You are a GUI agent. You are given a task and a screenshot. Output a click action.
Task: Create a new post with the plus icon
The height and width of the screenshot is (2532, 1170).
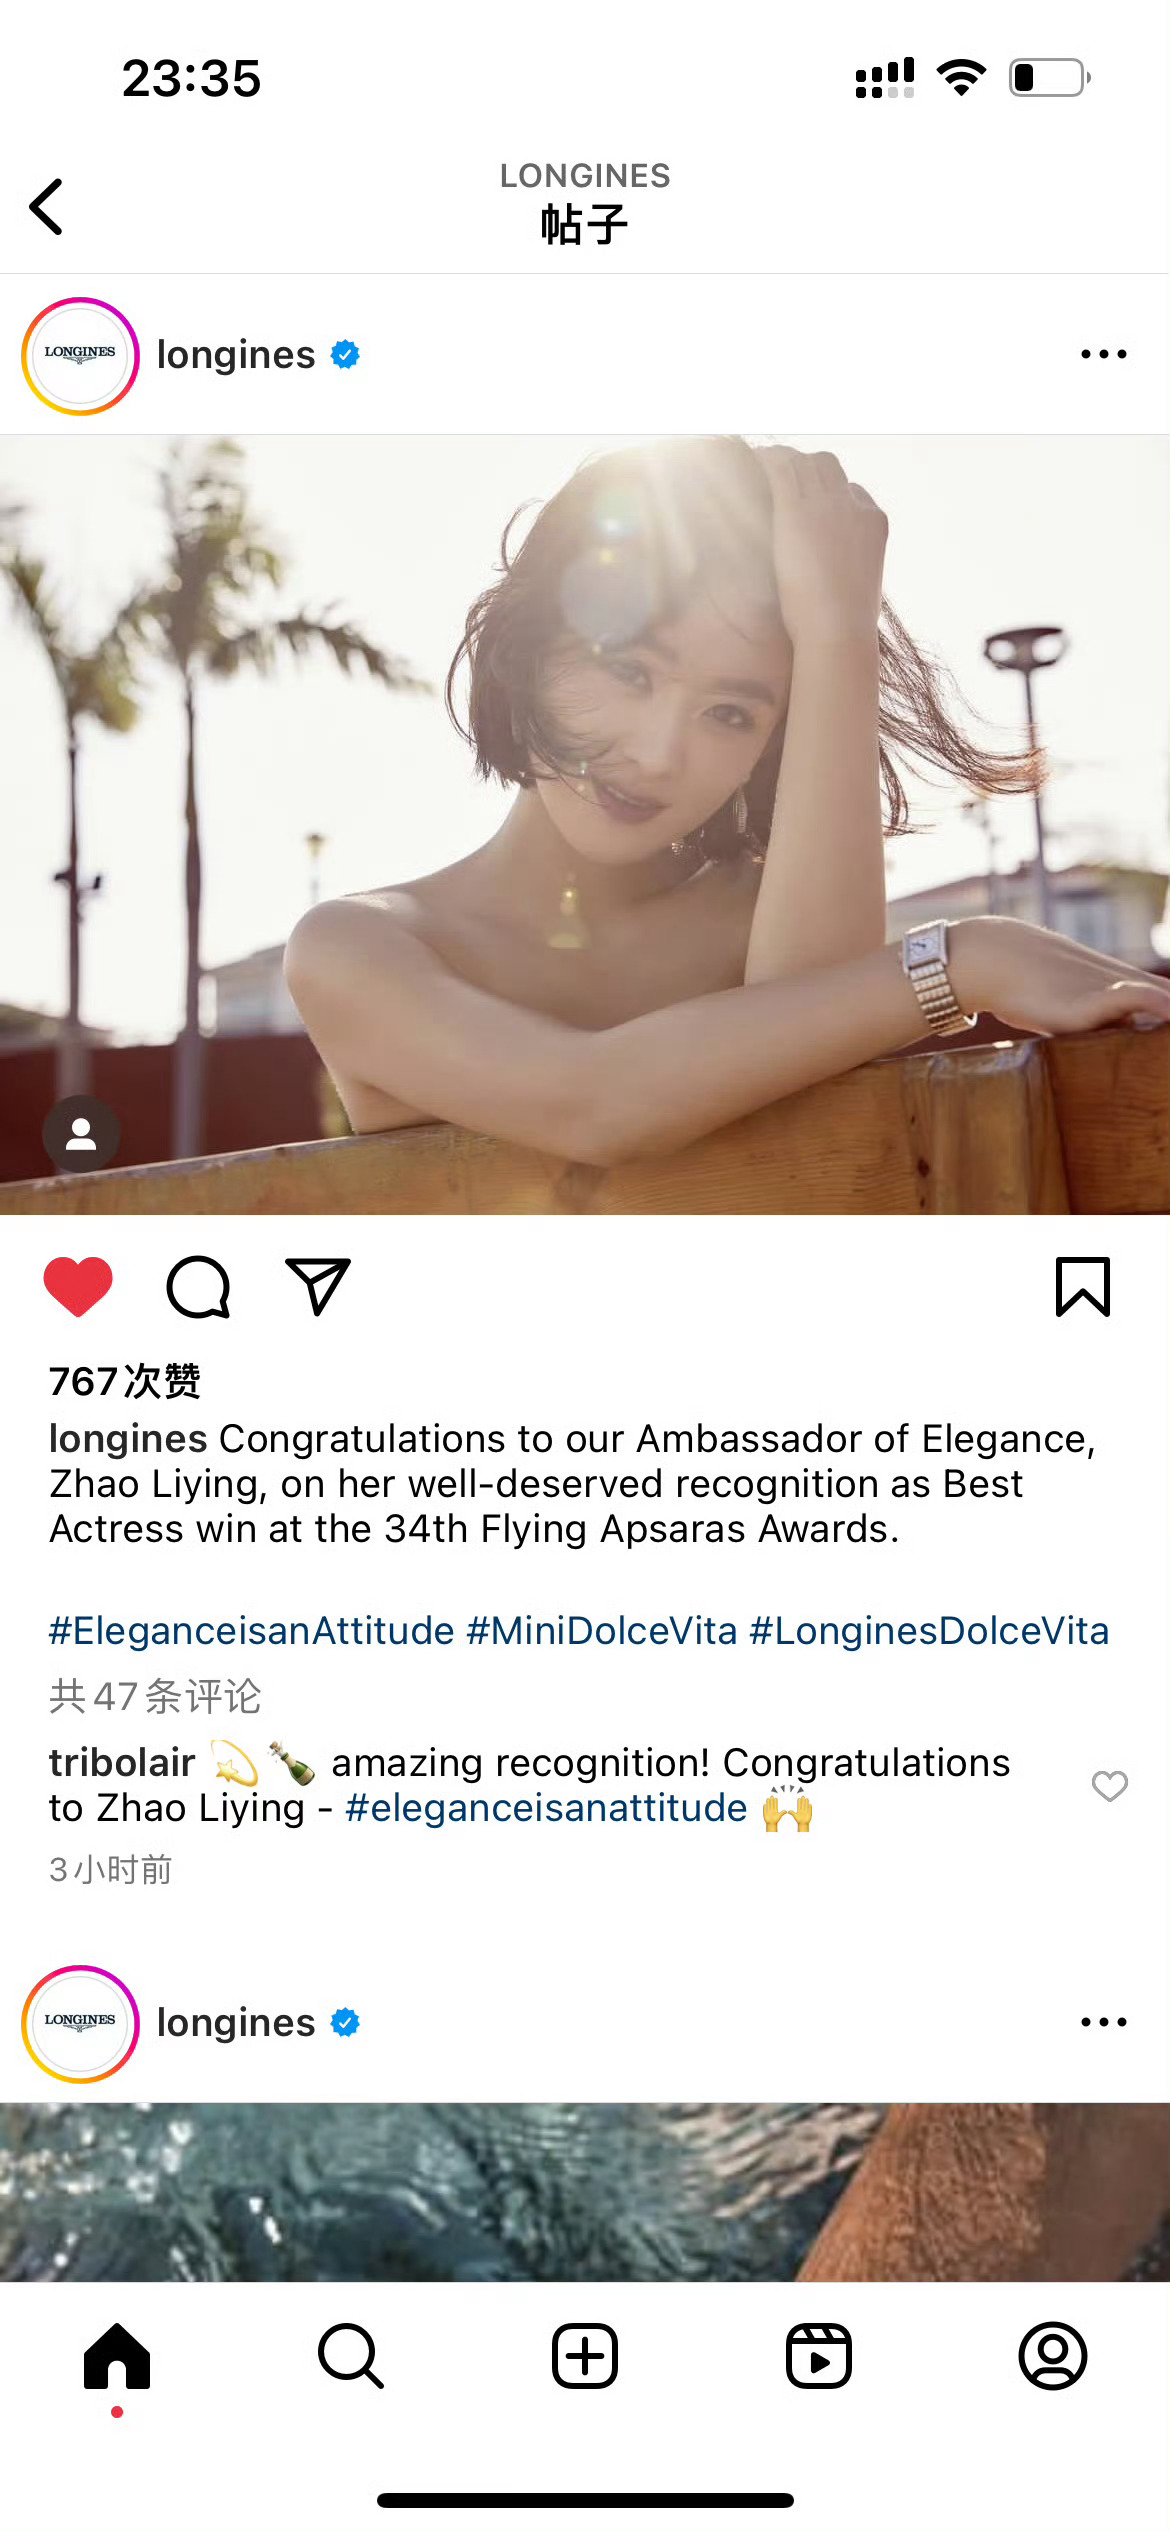tap(585, 2356)
